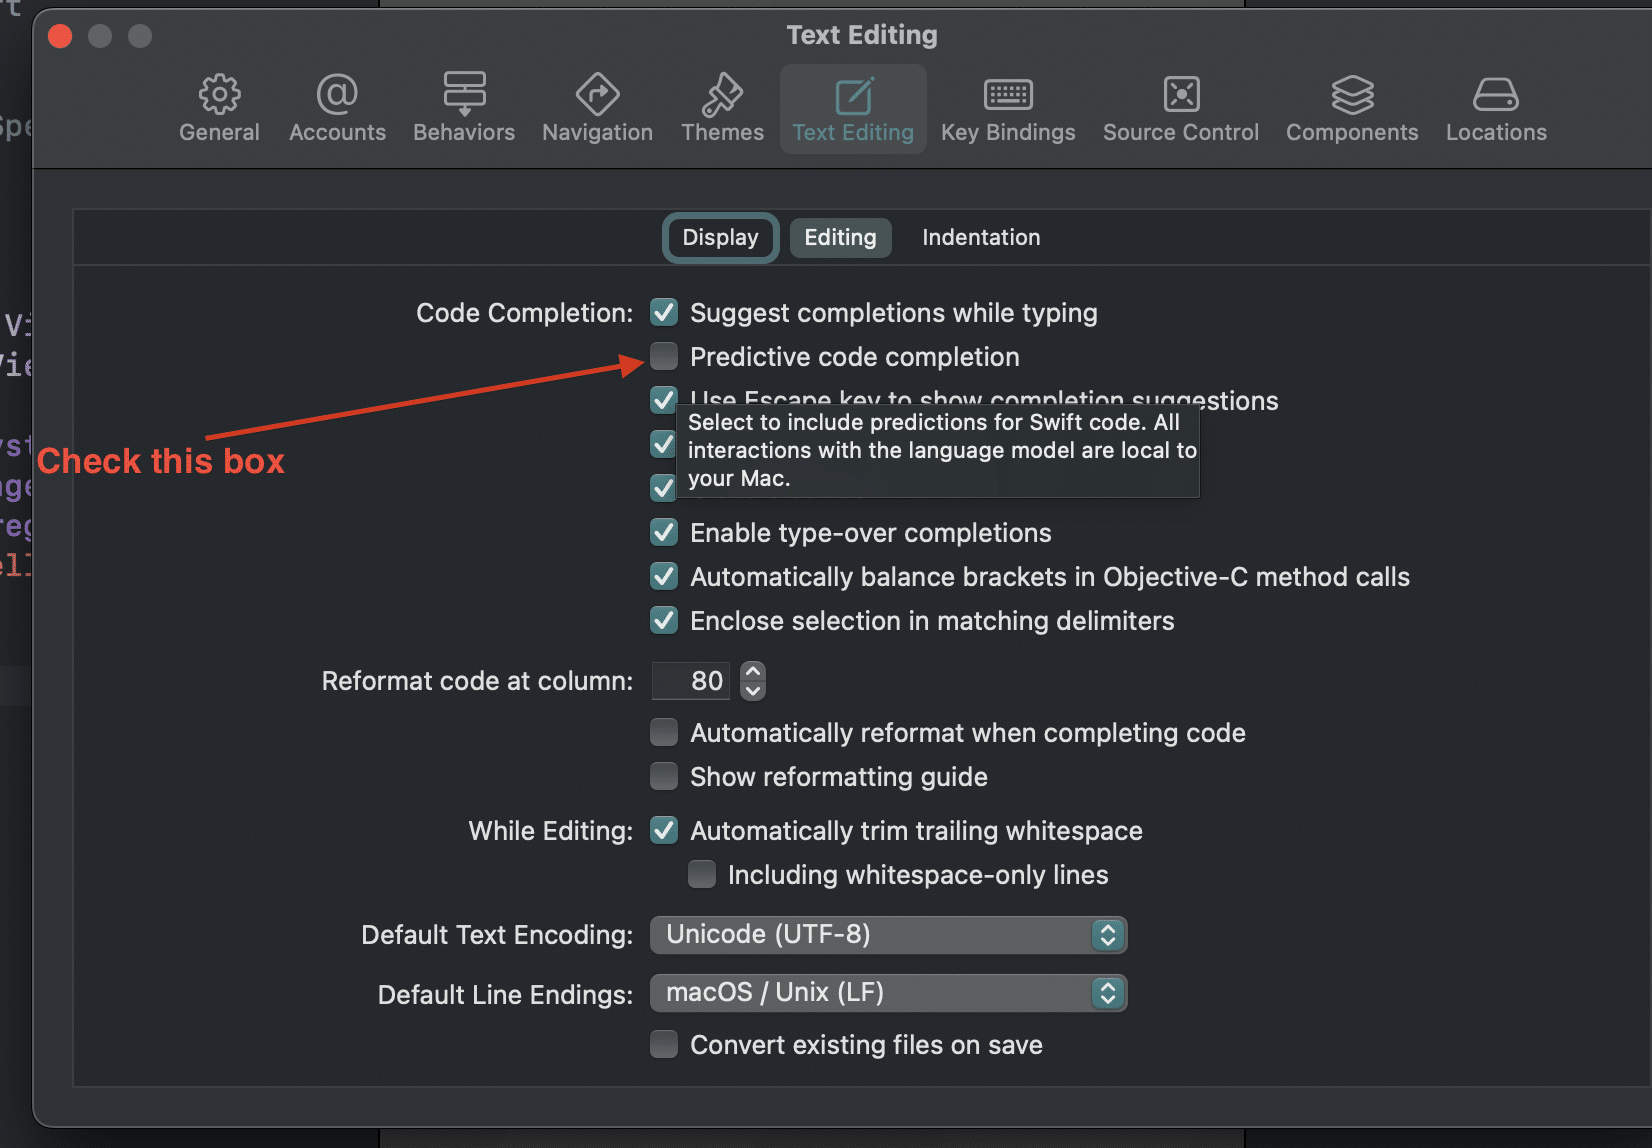Open the General preferences pane

point(219,108)
